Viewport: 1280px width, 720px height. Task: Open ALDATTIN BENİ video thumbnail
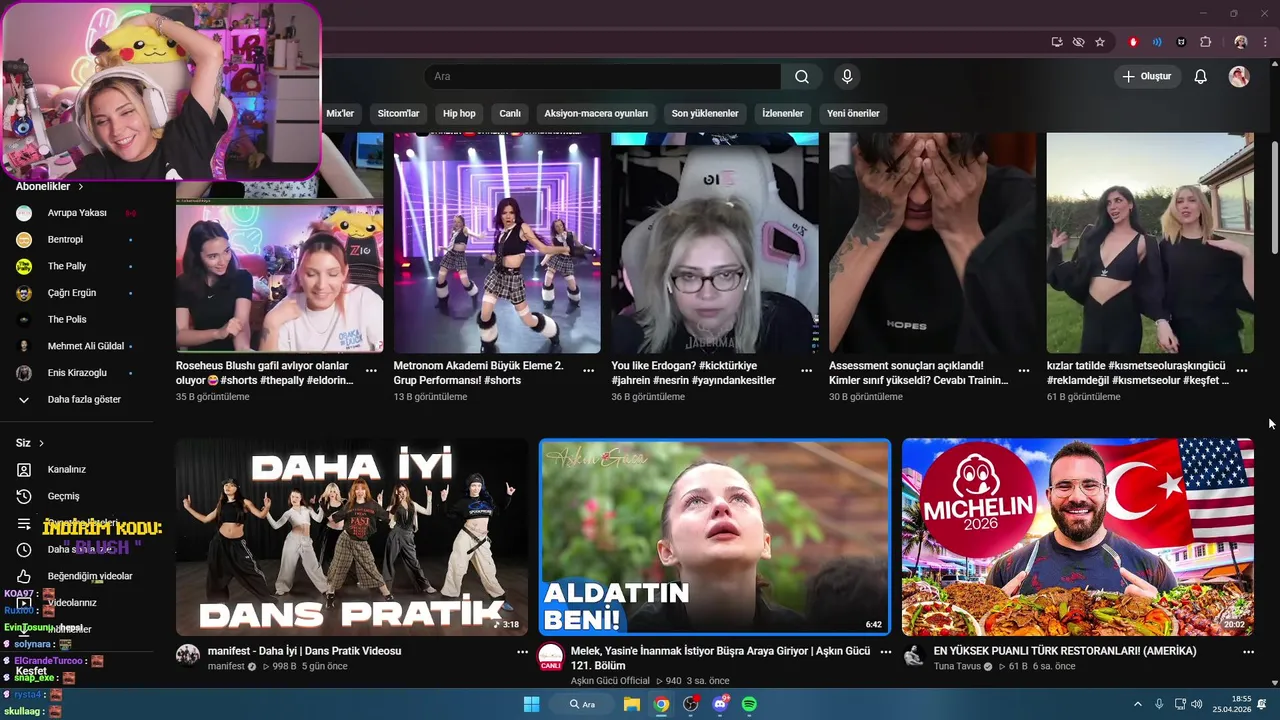pyautogui.click(x=715, y=537)
